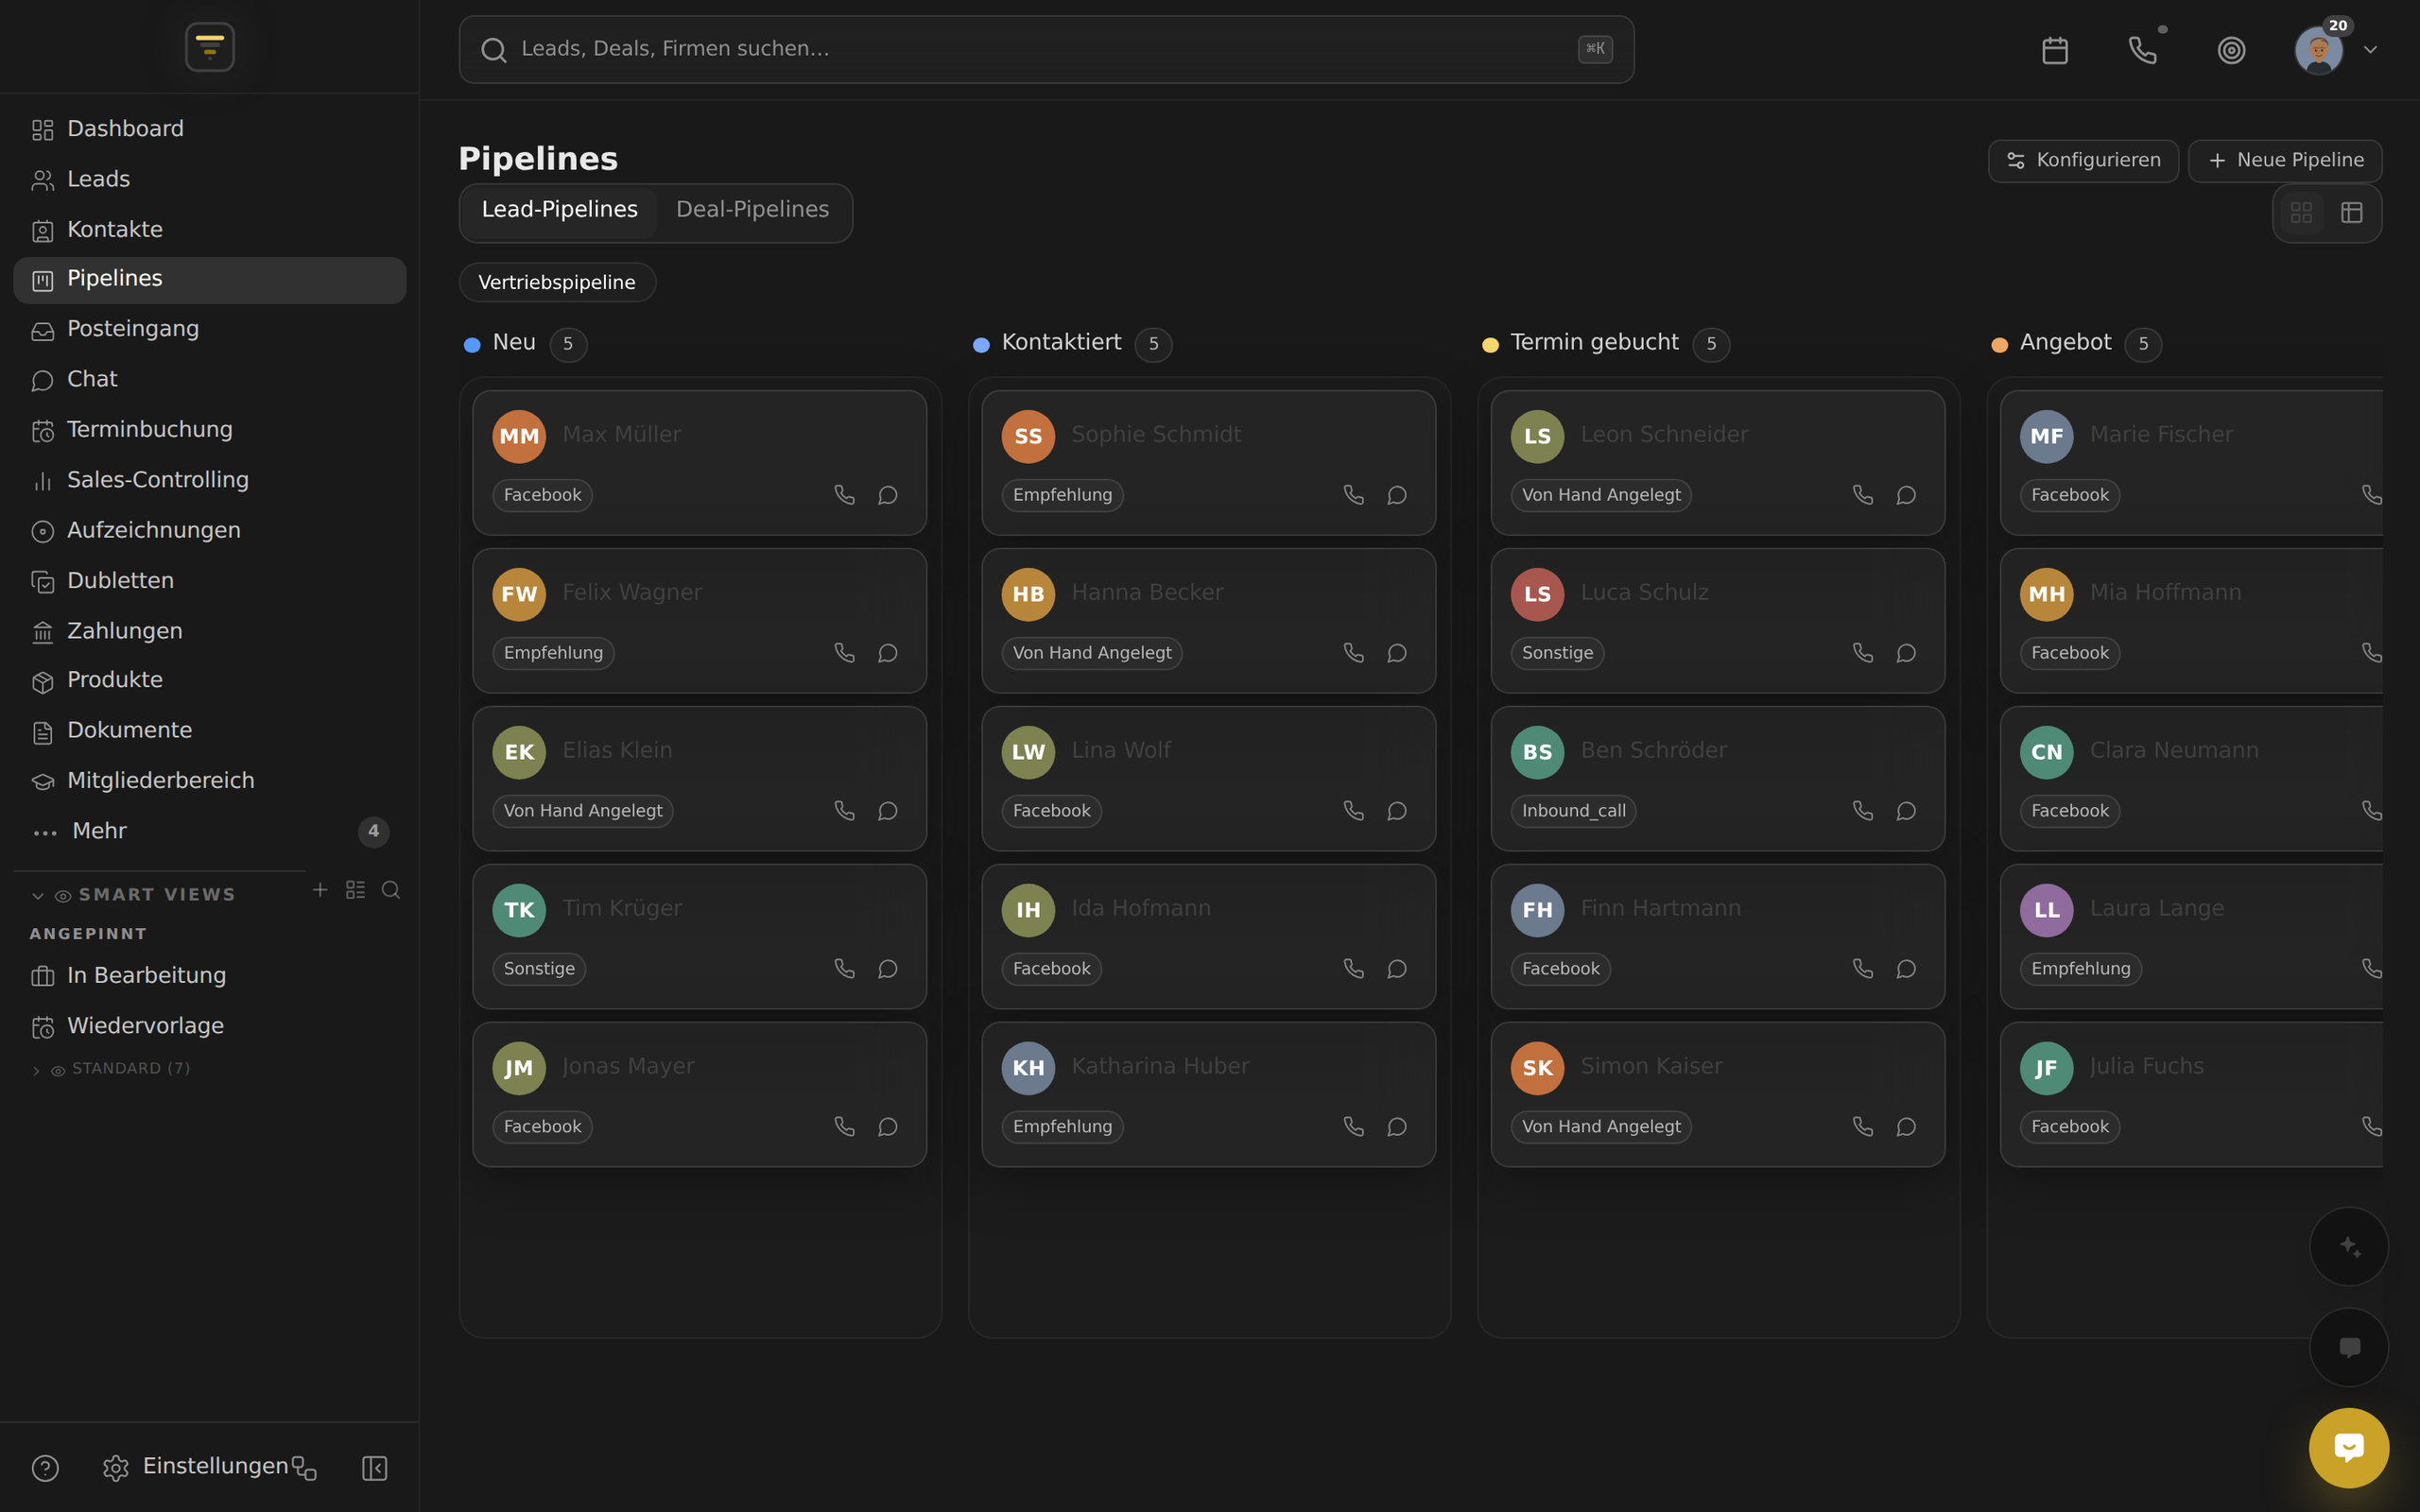2420x1512 pixels.
Task: Open smart views list layout icon
Action: click(x=355, y=890)
